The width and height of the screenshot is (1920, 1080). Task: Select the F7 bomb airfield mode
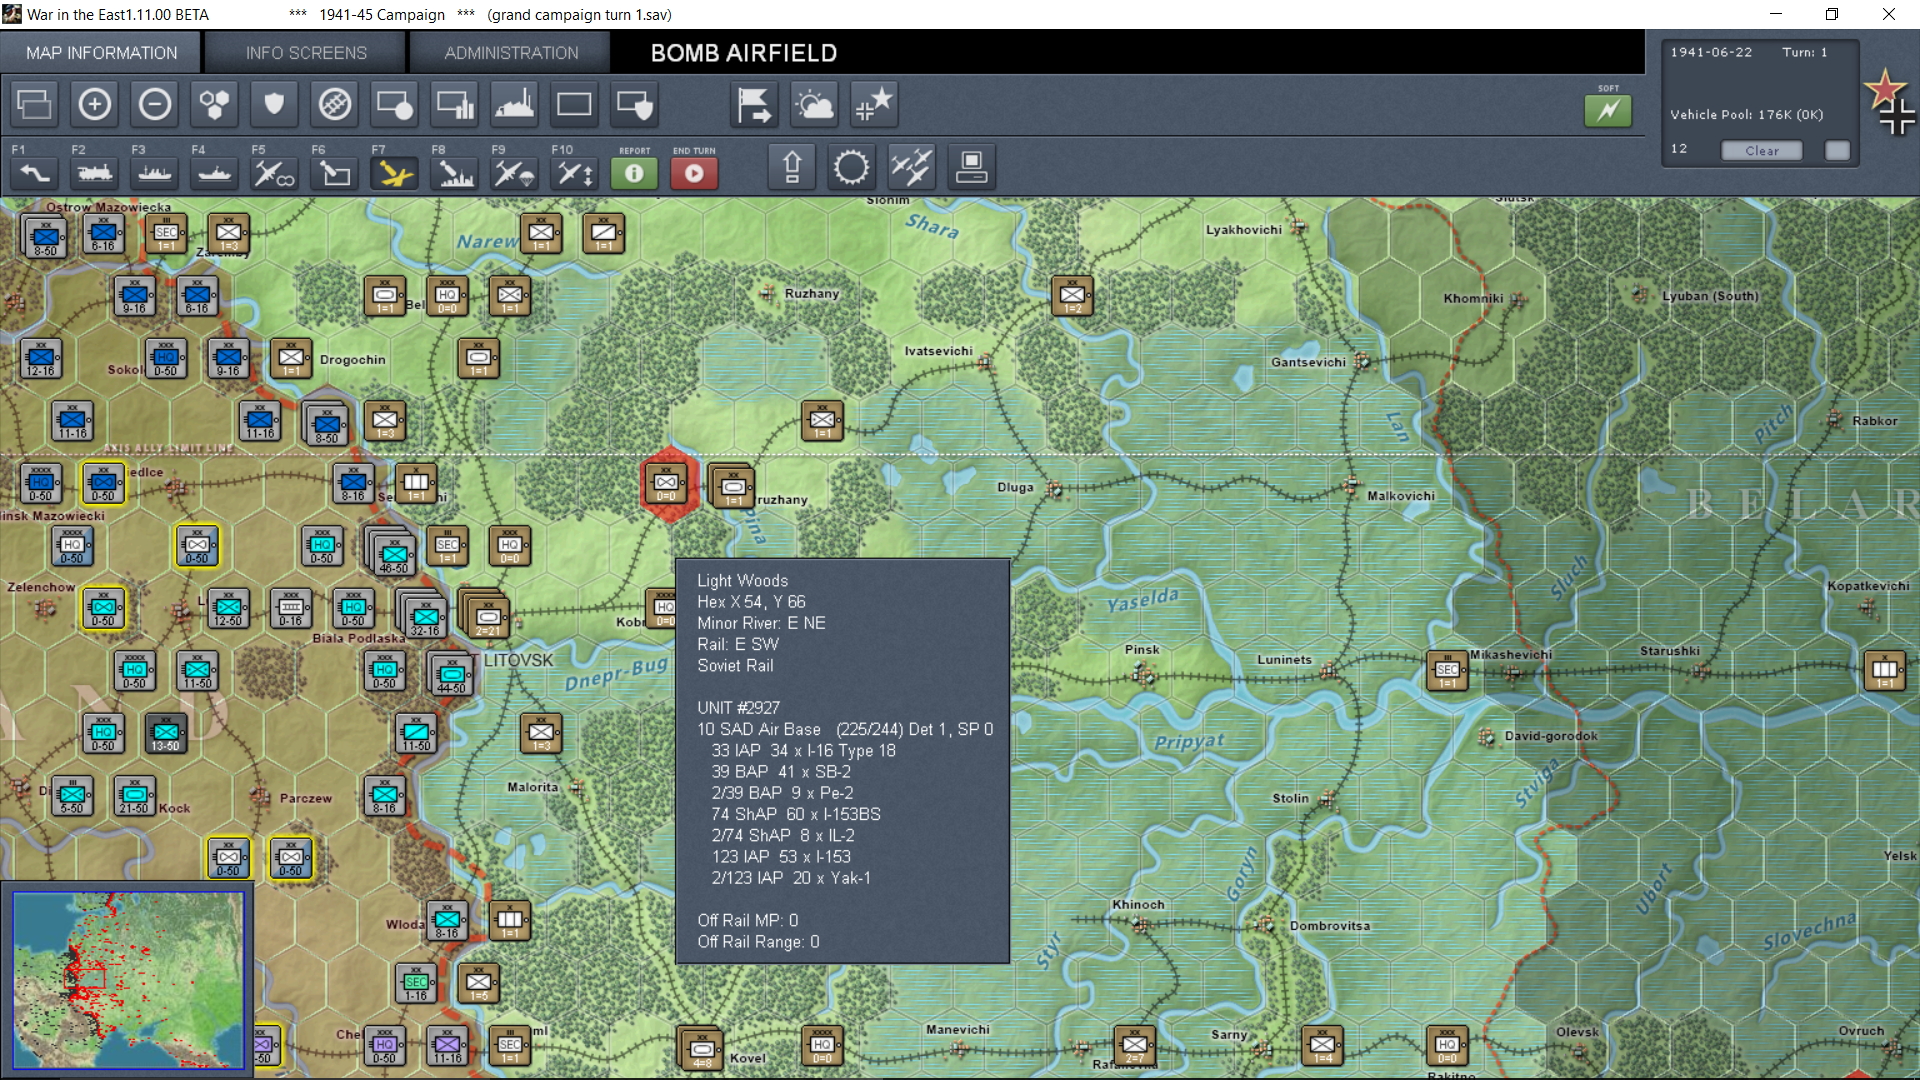[395, 173]
